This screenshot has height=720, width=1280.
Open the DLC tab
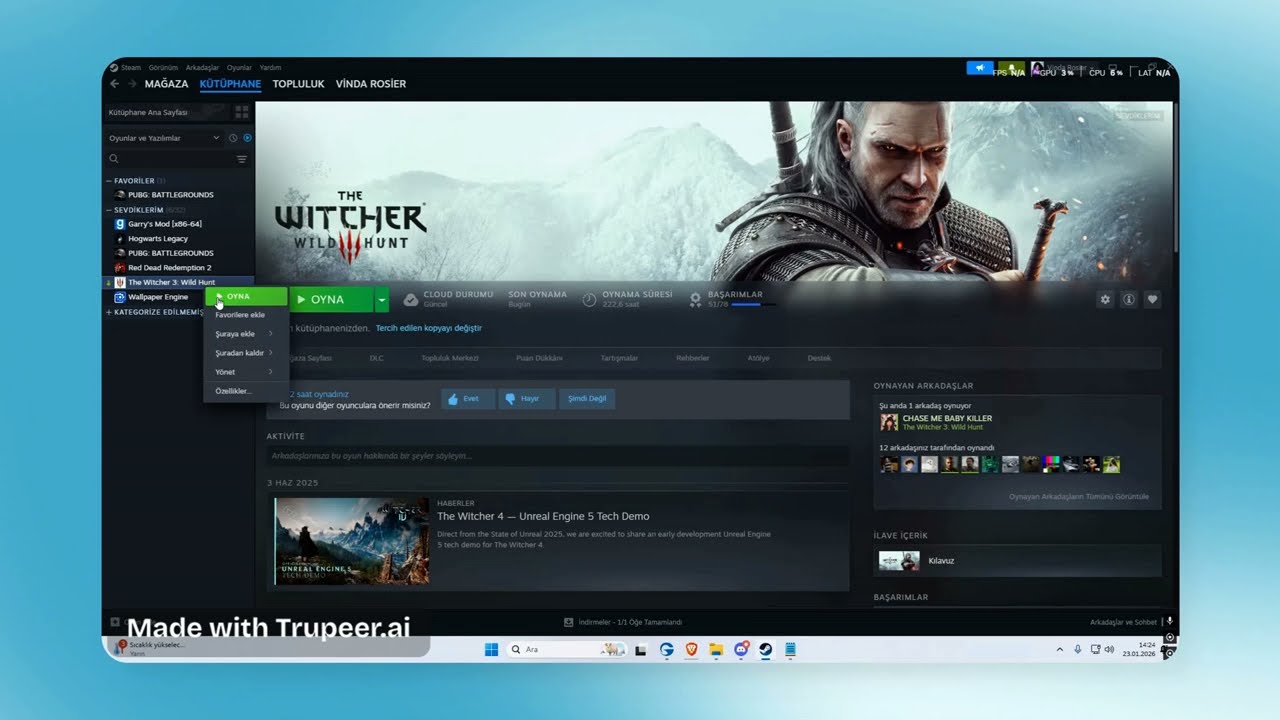[376, 358]
